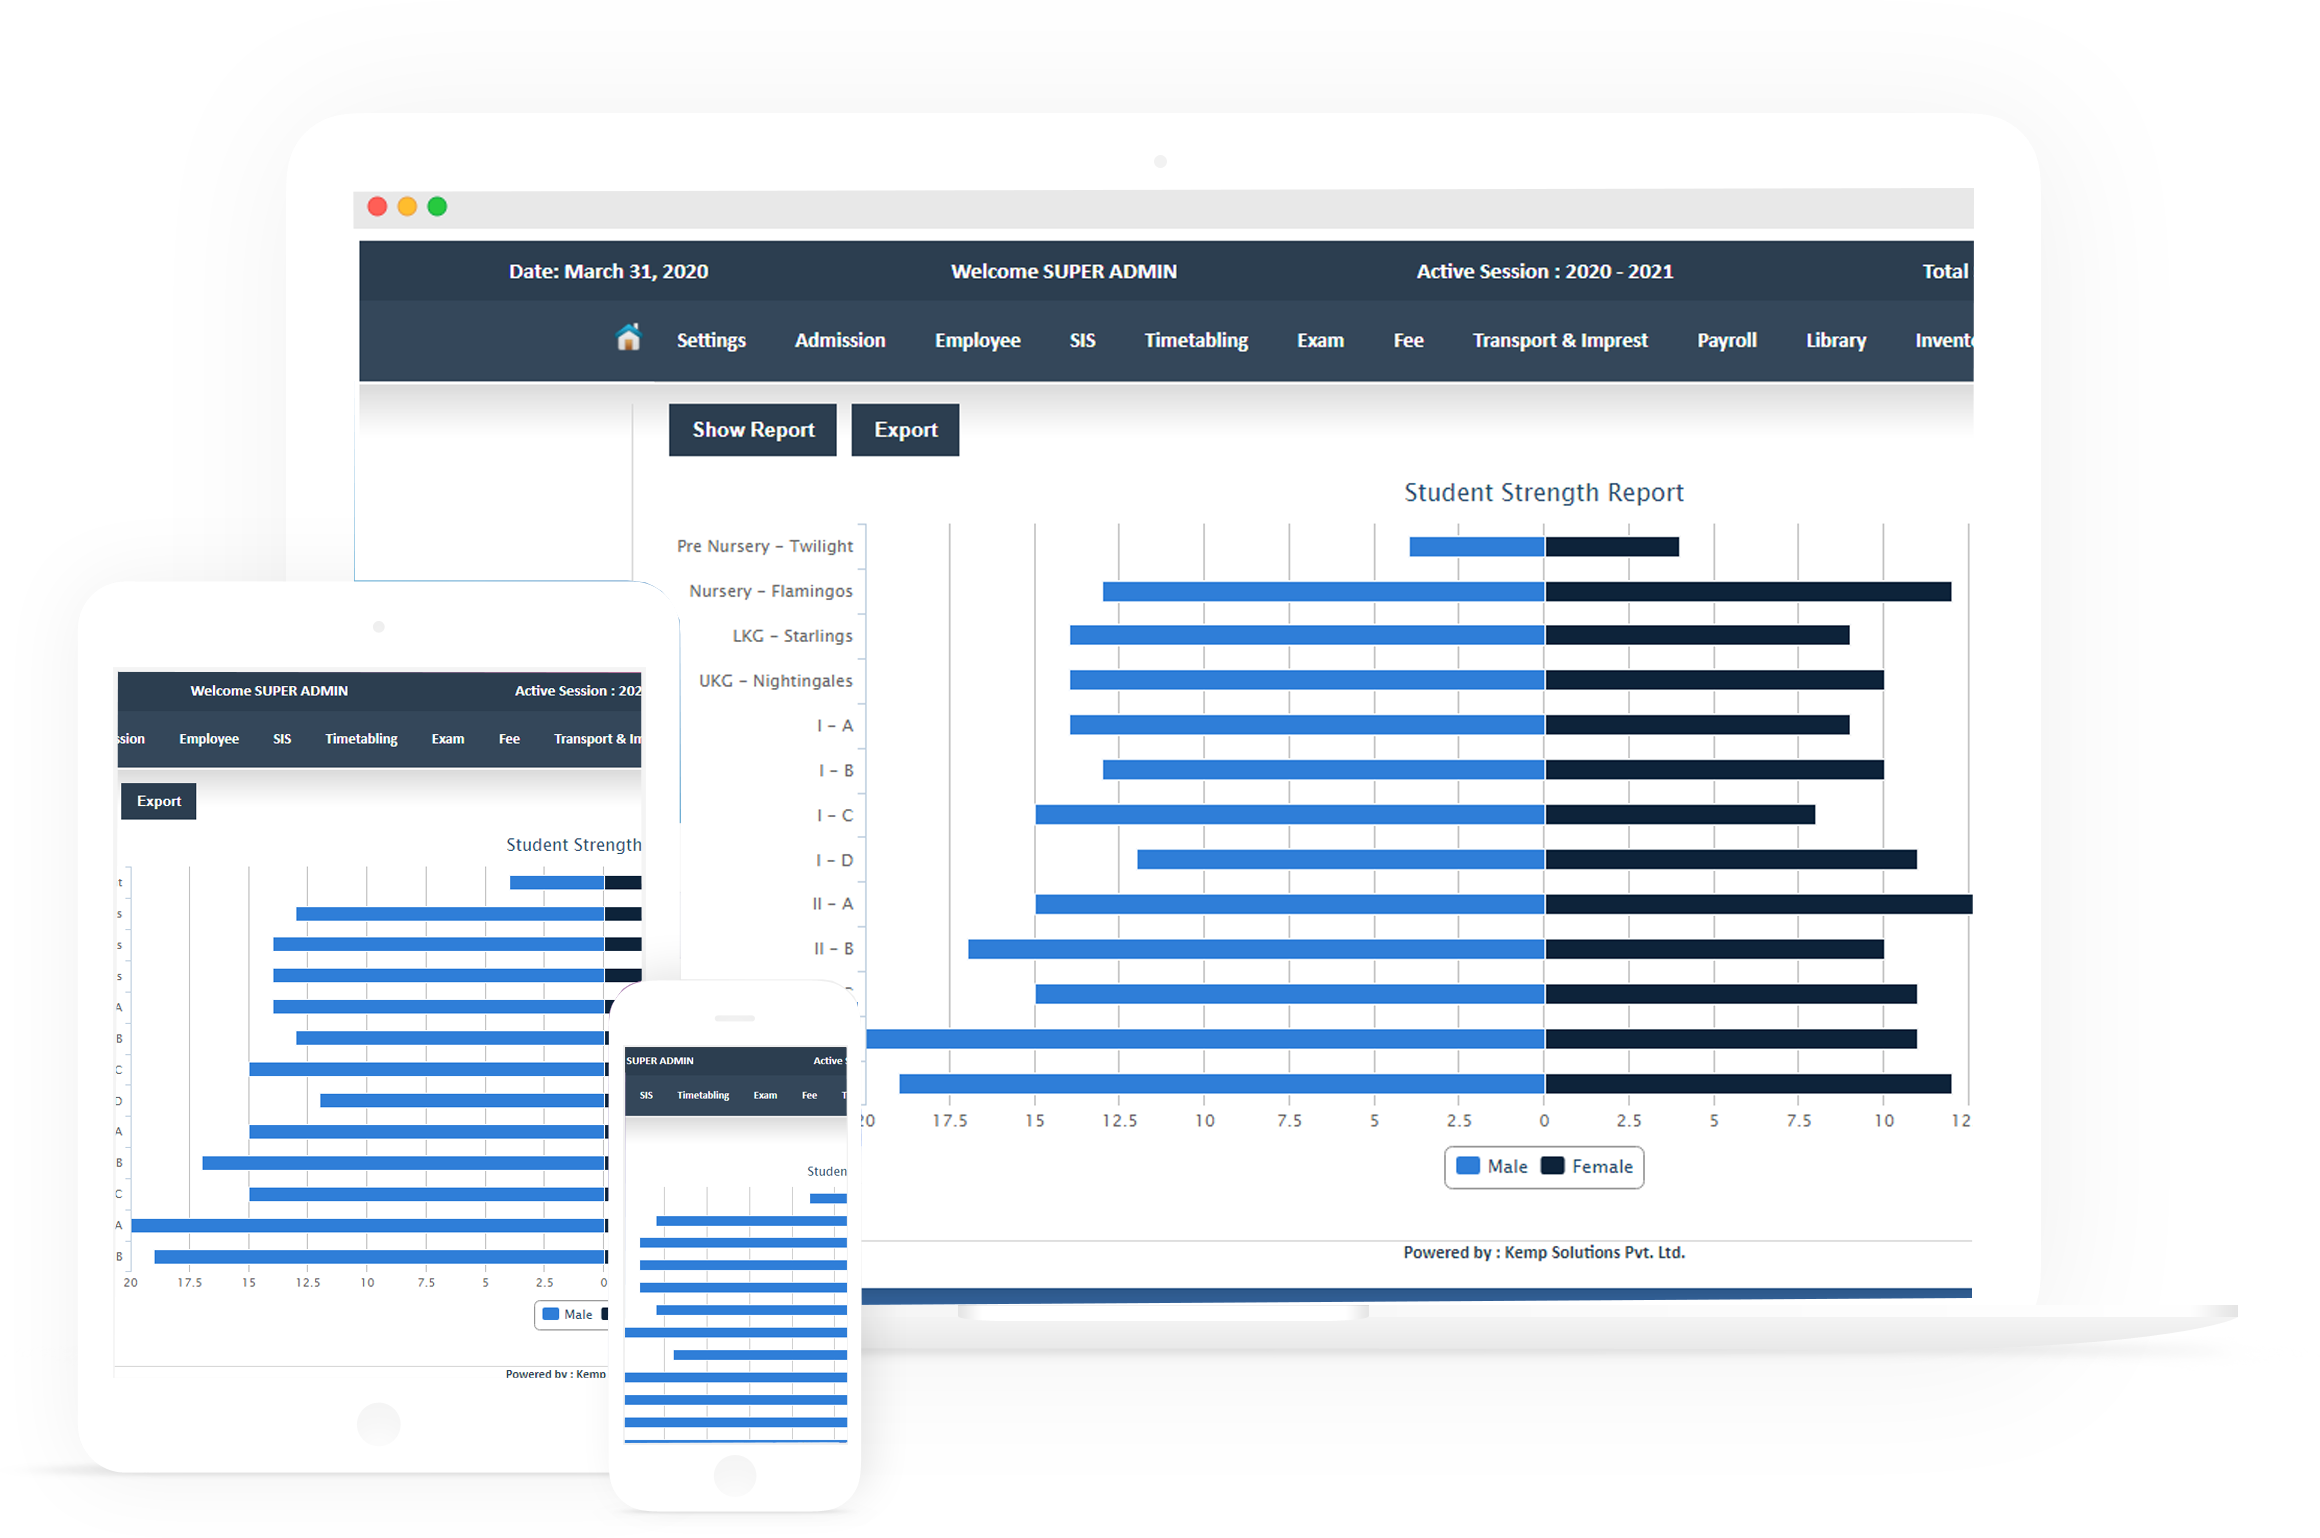Open the SIS menu on laptop
Viewport: 2320px width, 1538px height.
pos(1082,341)
